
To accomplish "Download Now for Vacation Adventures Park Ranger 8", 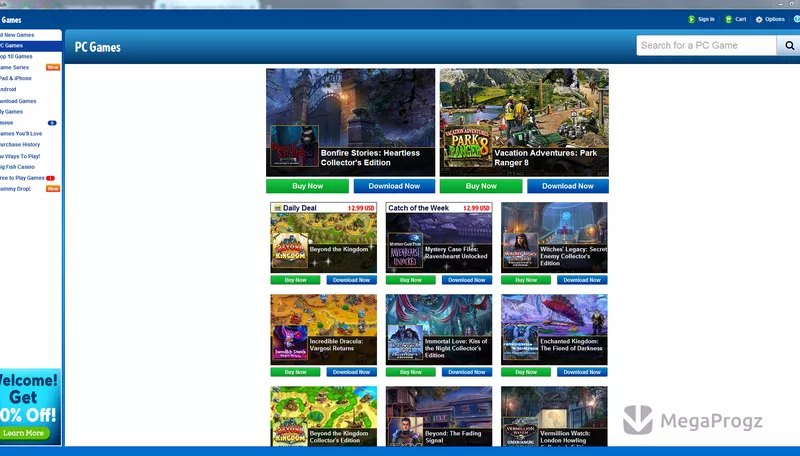I will pyautogui.click(x=568, y=186).
